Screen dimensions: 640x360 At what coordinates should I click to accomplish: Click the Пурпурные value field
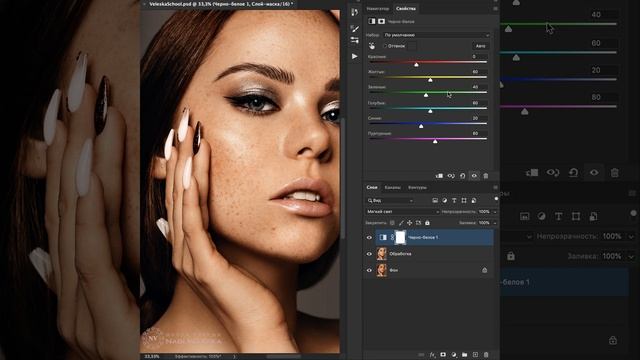coord(479,133)
